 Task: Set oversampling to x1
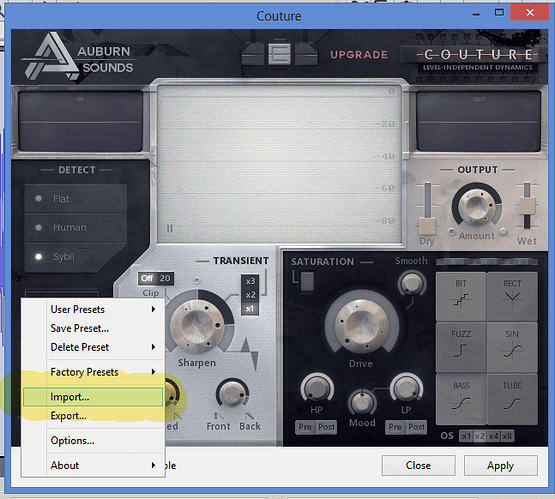(466, 436)
